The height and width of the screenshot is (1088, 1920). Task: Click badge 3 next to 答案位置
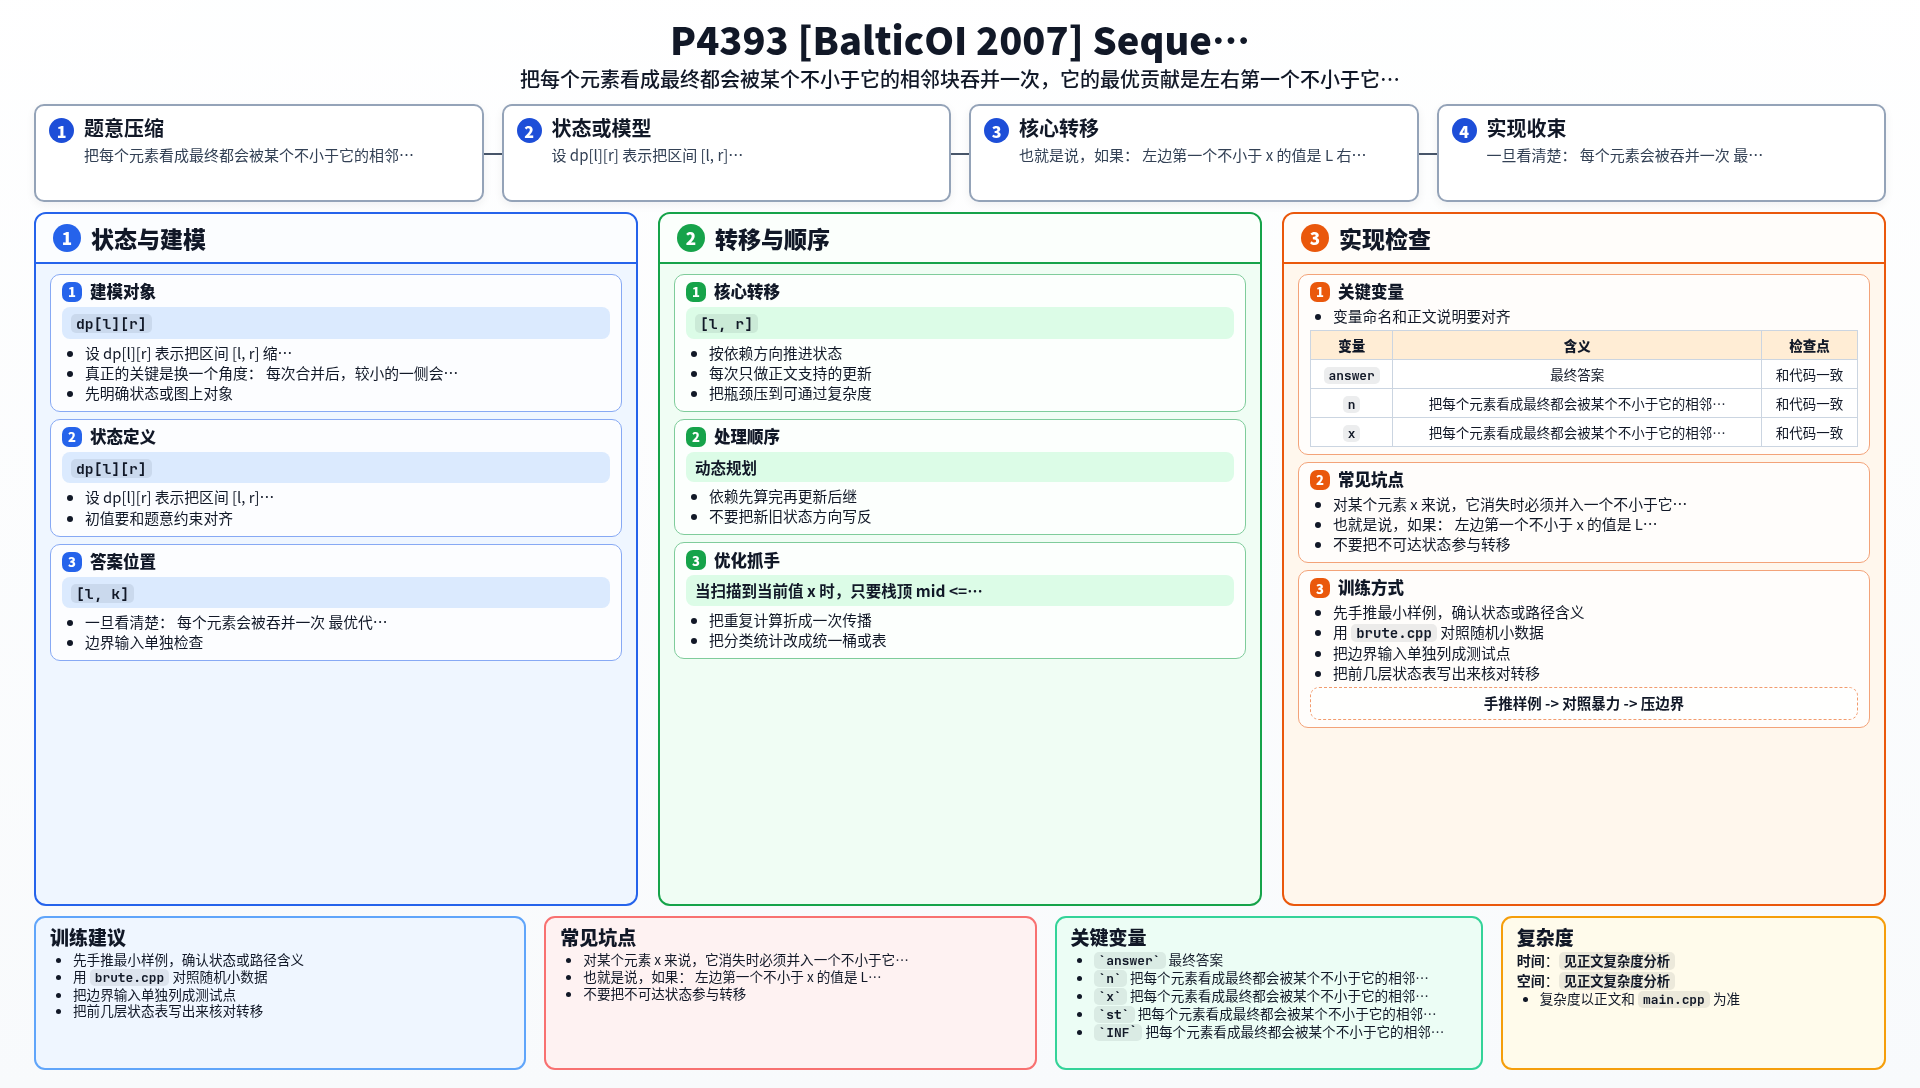point(72,562)
